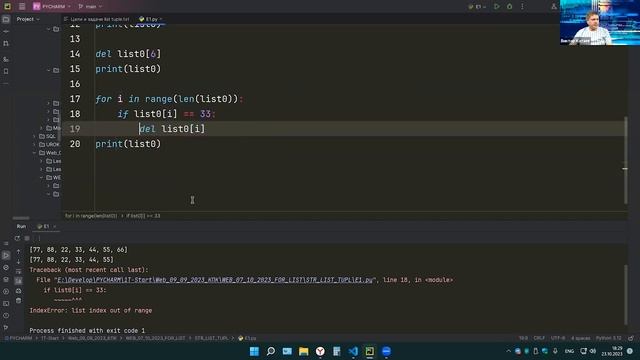Click STR_LIST_TUPL in navigation bar
Image resolution: width=640 pixels, height=360 pixels.
pos(211,338)
